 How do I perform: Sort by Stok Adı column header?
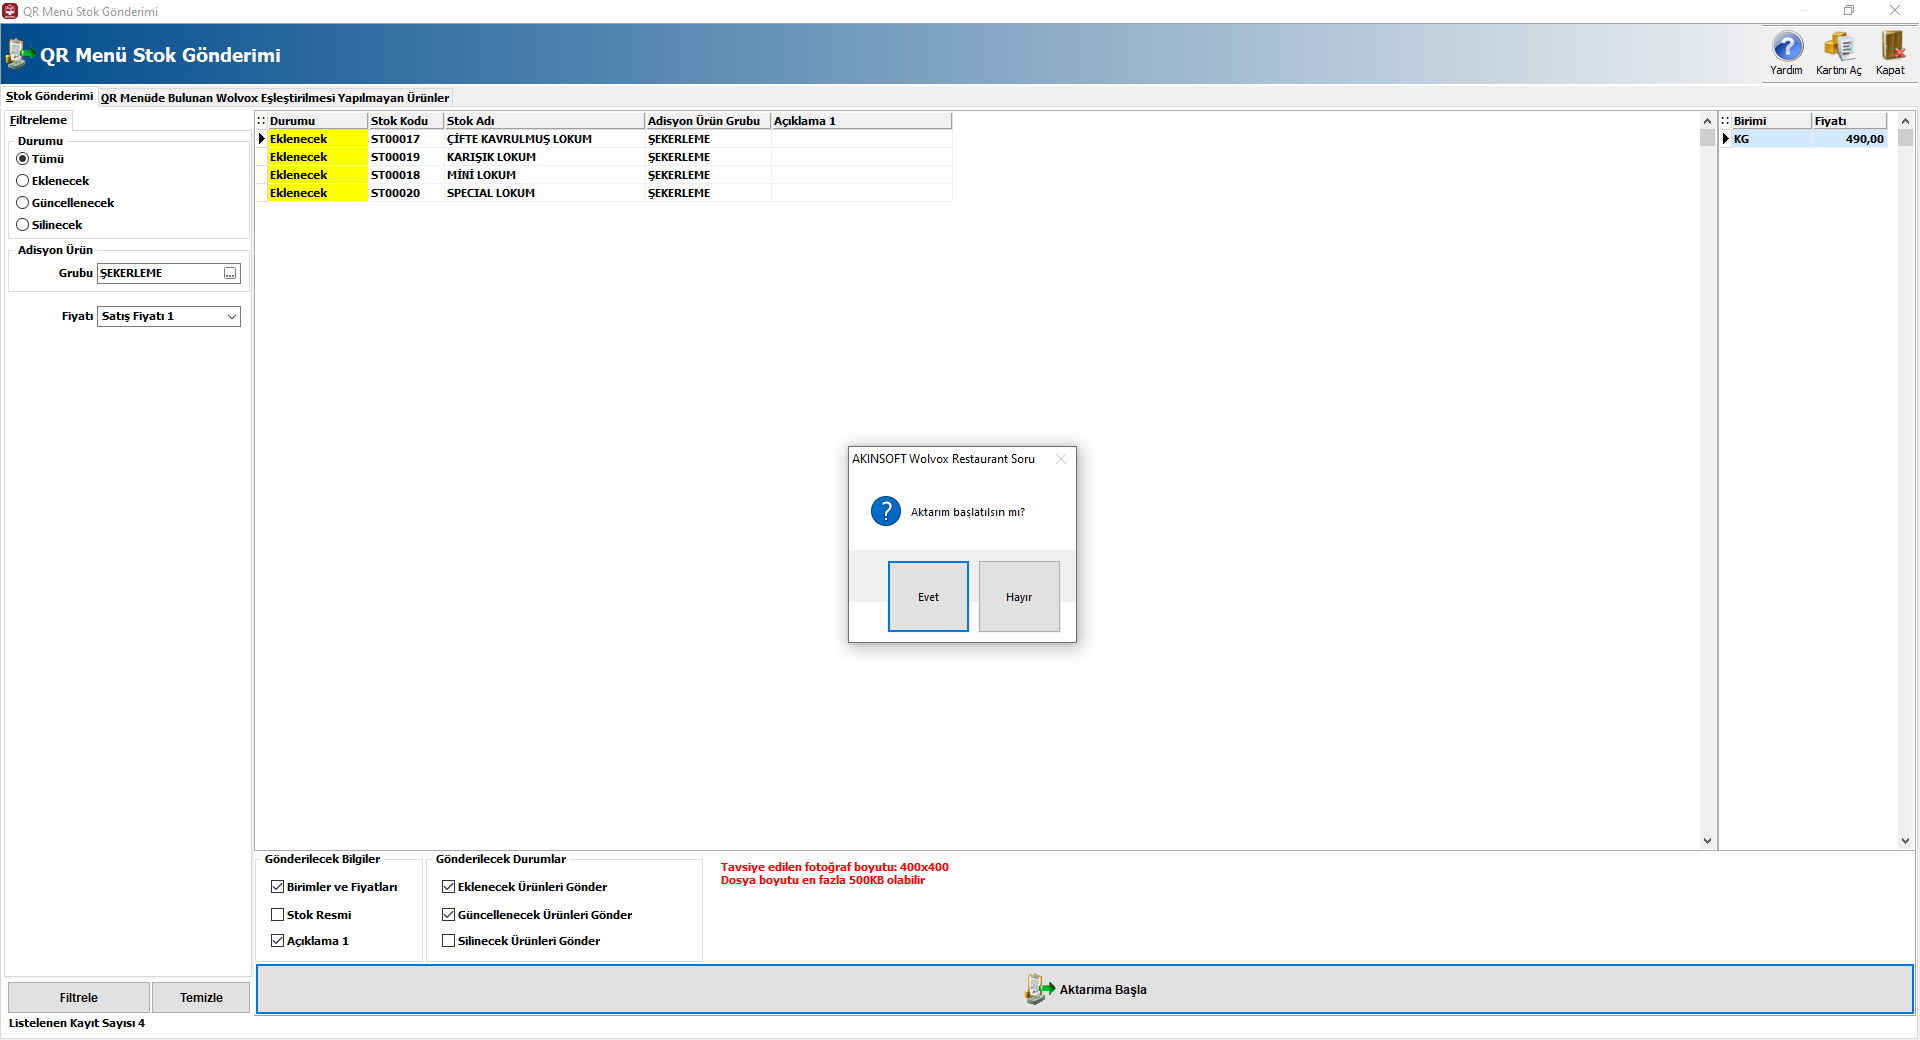tap(544, 121)
